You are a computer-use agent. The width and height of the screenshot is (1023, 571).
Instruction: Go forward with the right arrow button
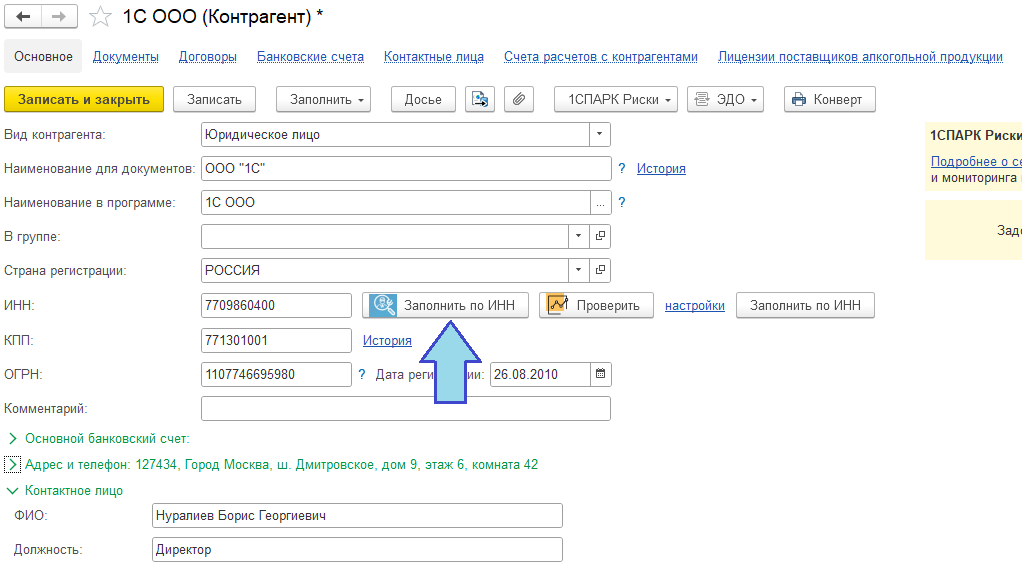(59, 16)
